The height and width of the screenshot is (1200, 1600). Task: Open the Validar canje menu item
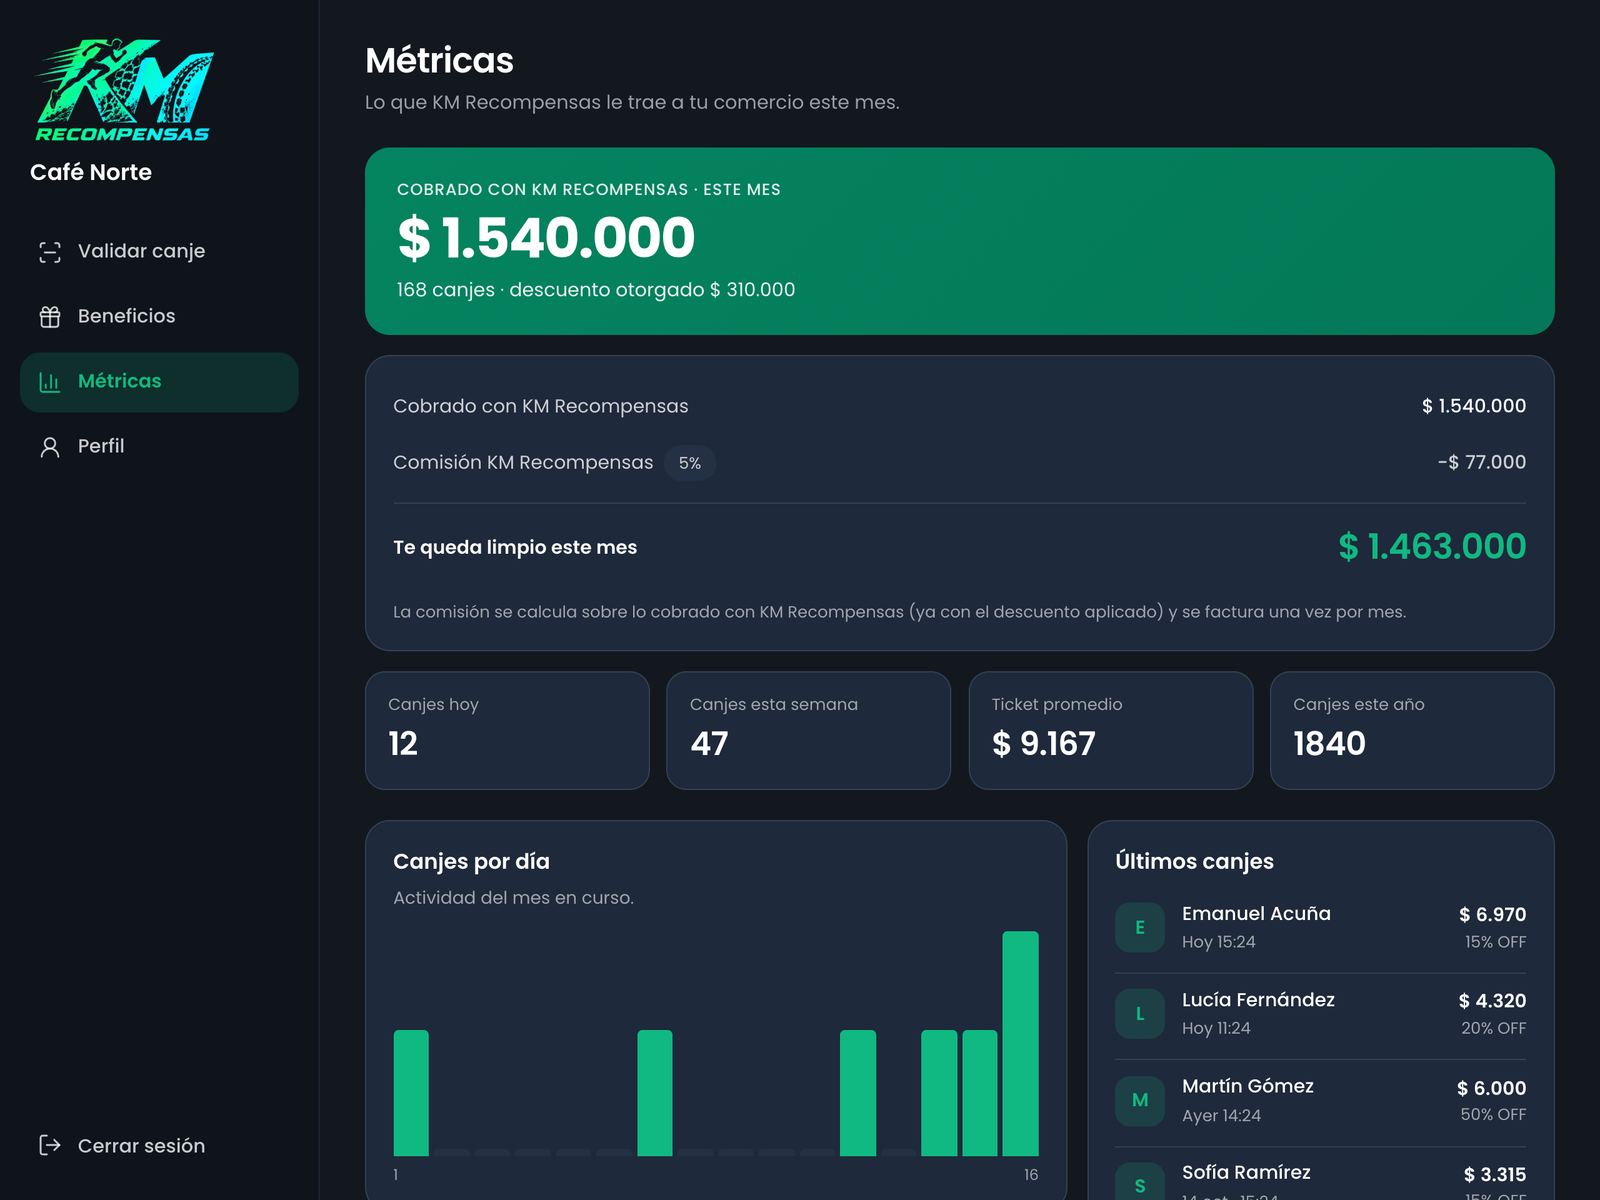click(159, 251)
